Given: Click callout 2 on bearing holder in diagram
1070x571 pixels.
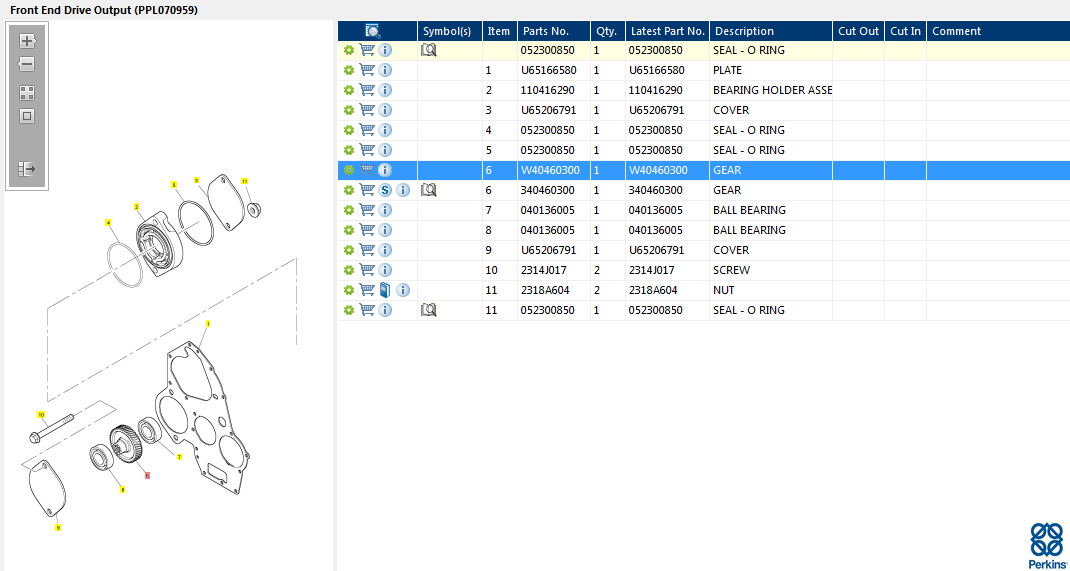Looking at the screenshot, I should [136, 207].
